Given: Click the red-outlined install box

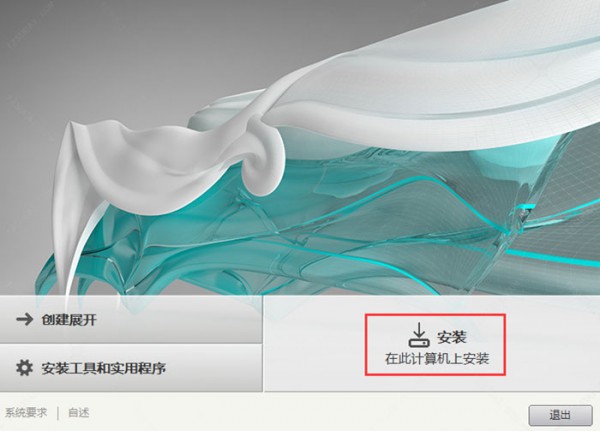Looking at the screenshot, I should [x=435, y=344].
